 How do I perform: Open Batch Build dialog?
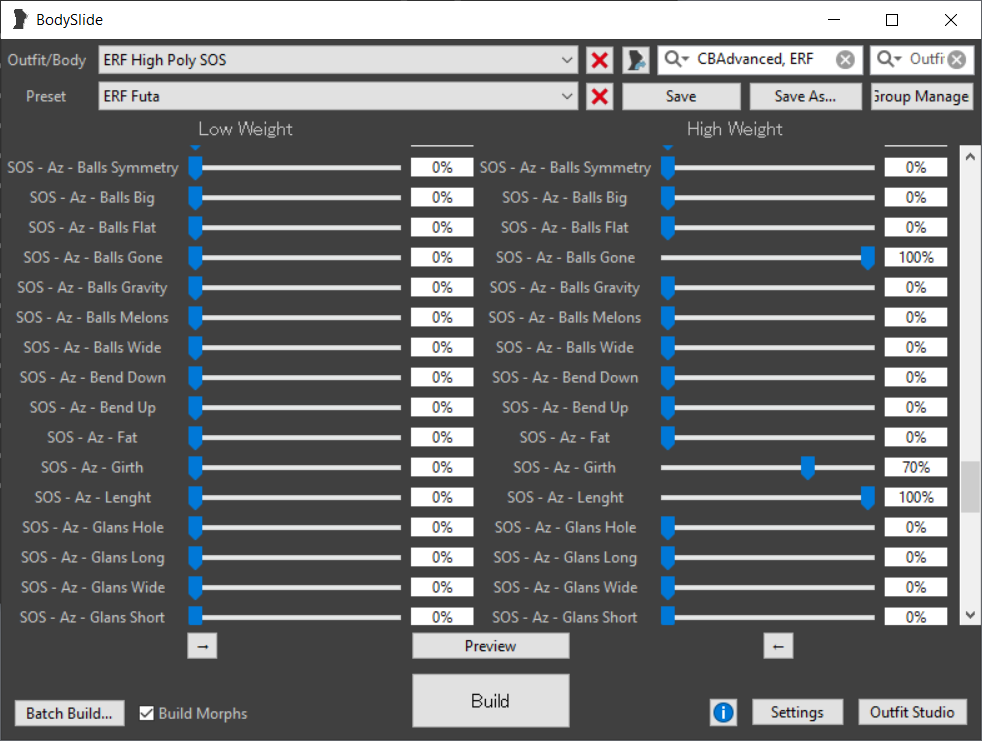pyautogui.click(x=69, y=713)
